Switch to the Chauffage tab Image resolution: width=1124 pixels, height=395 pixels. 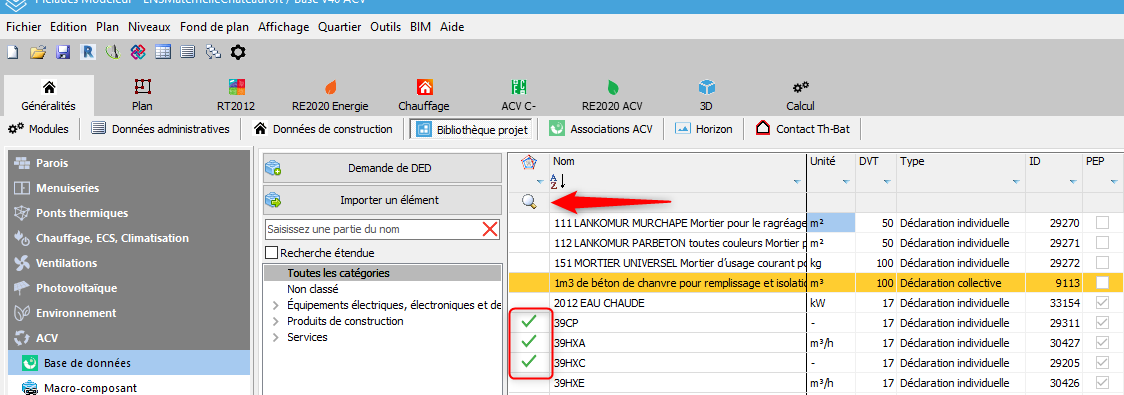coord(424,95)
